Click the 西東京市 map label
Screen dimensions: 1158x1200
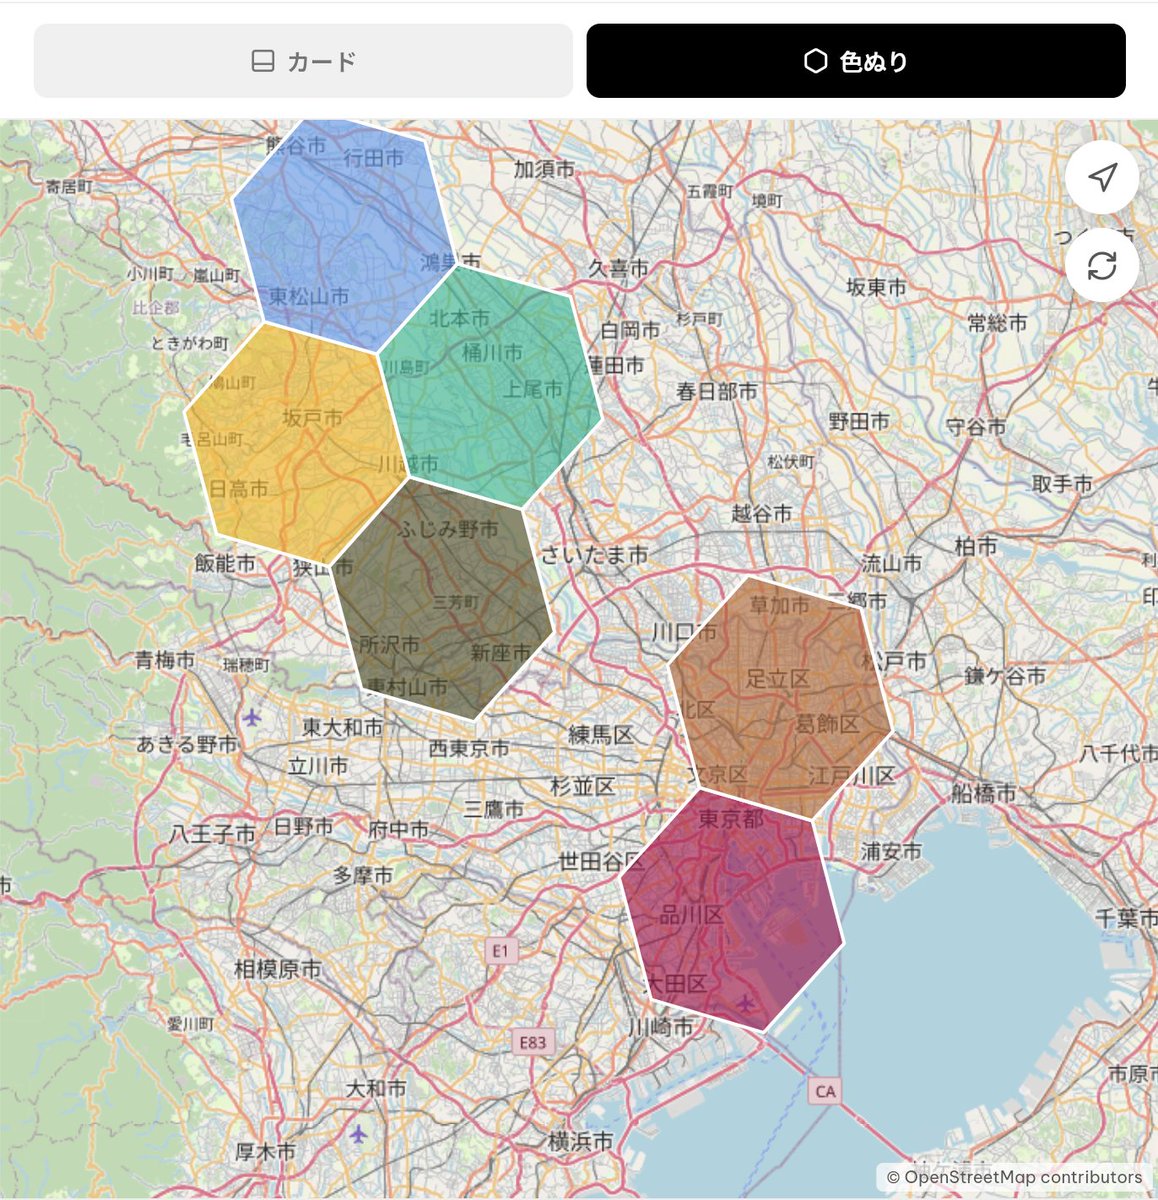coord(469,748)
